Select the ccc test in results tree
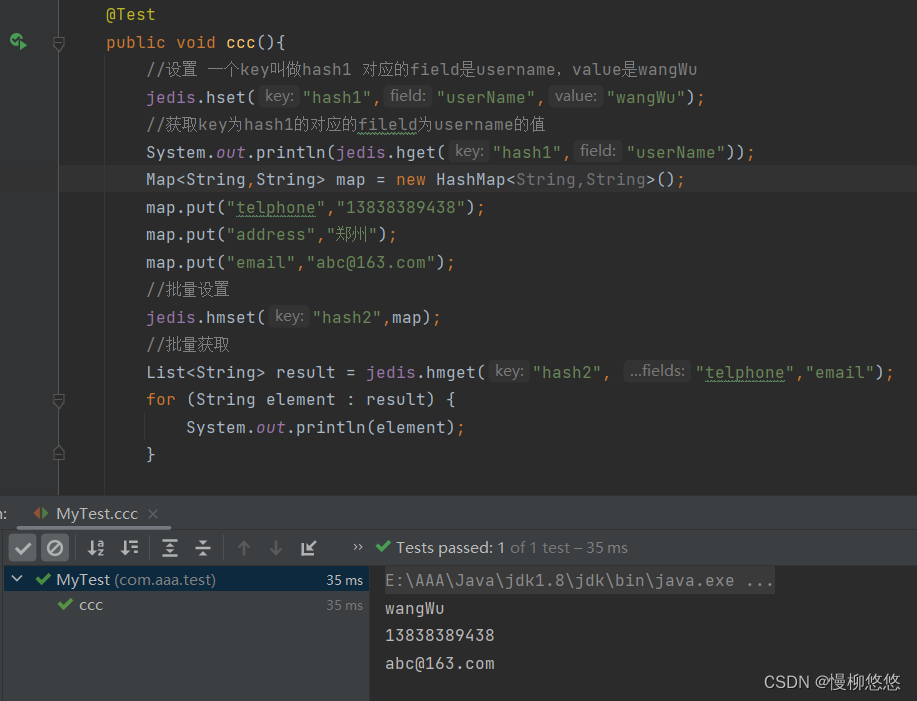 [x=90, y=604]
